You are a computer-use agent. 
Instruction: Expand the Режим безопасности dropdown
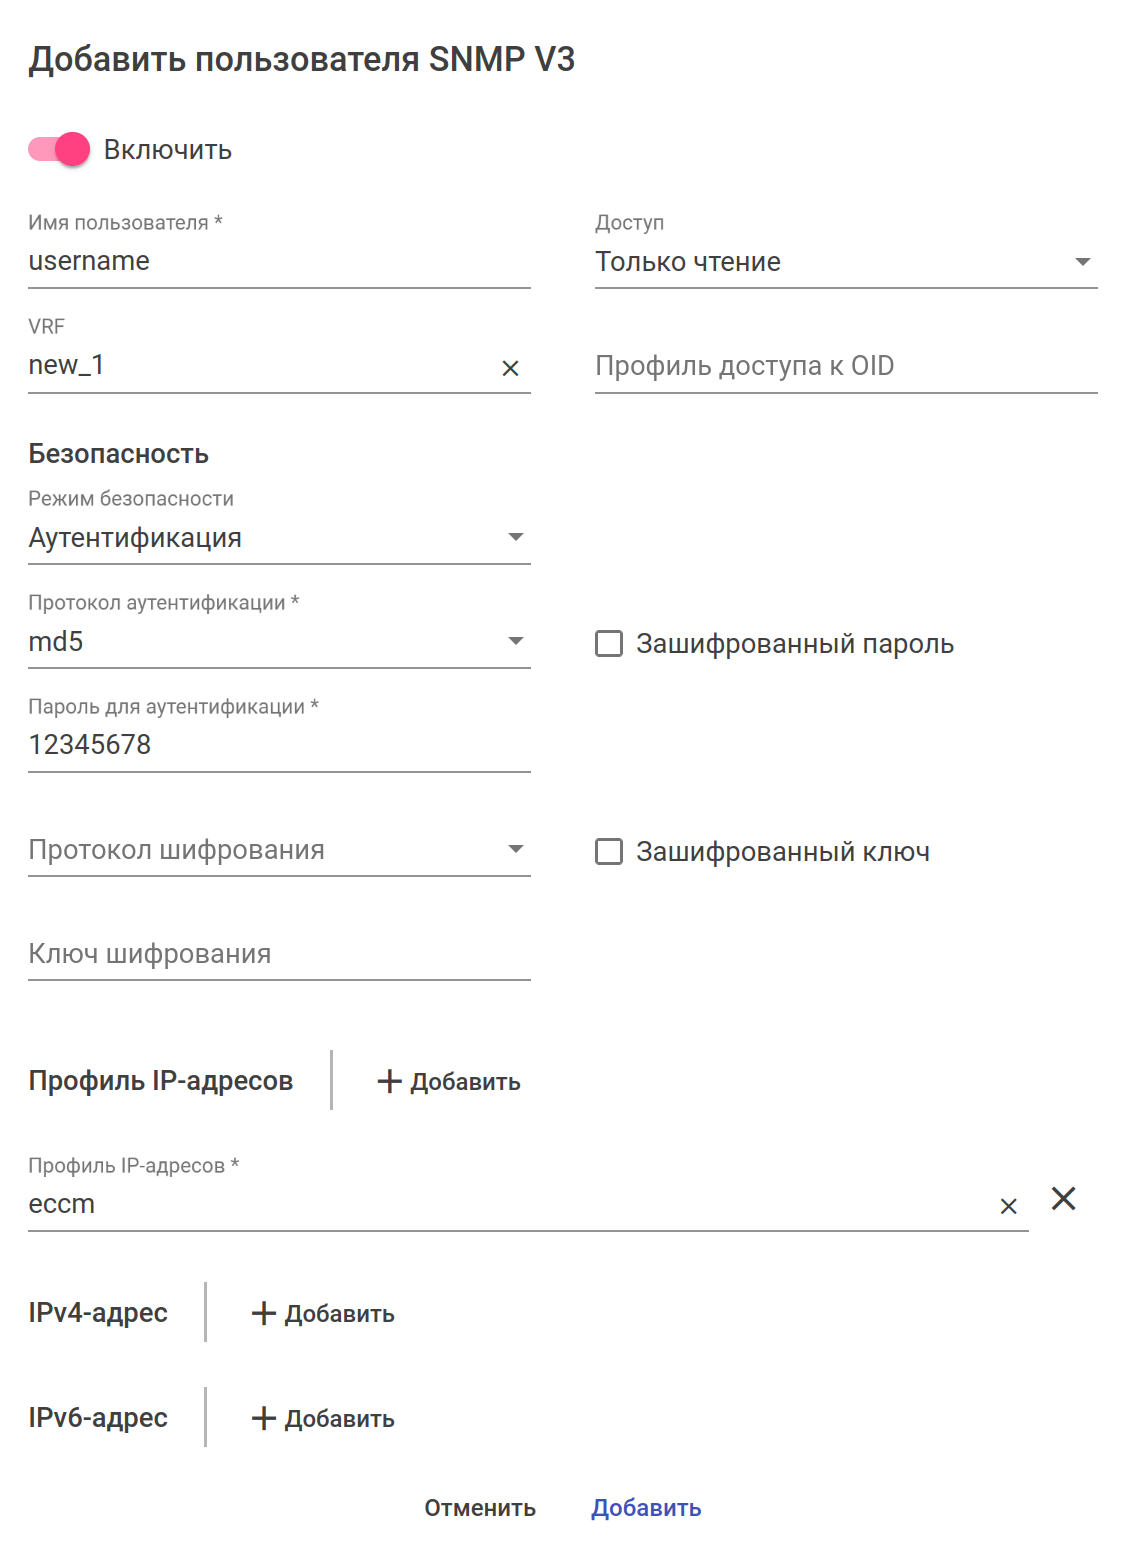tap(278, 538)
